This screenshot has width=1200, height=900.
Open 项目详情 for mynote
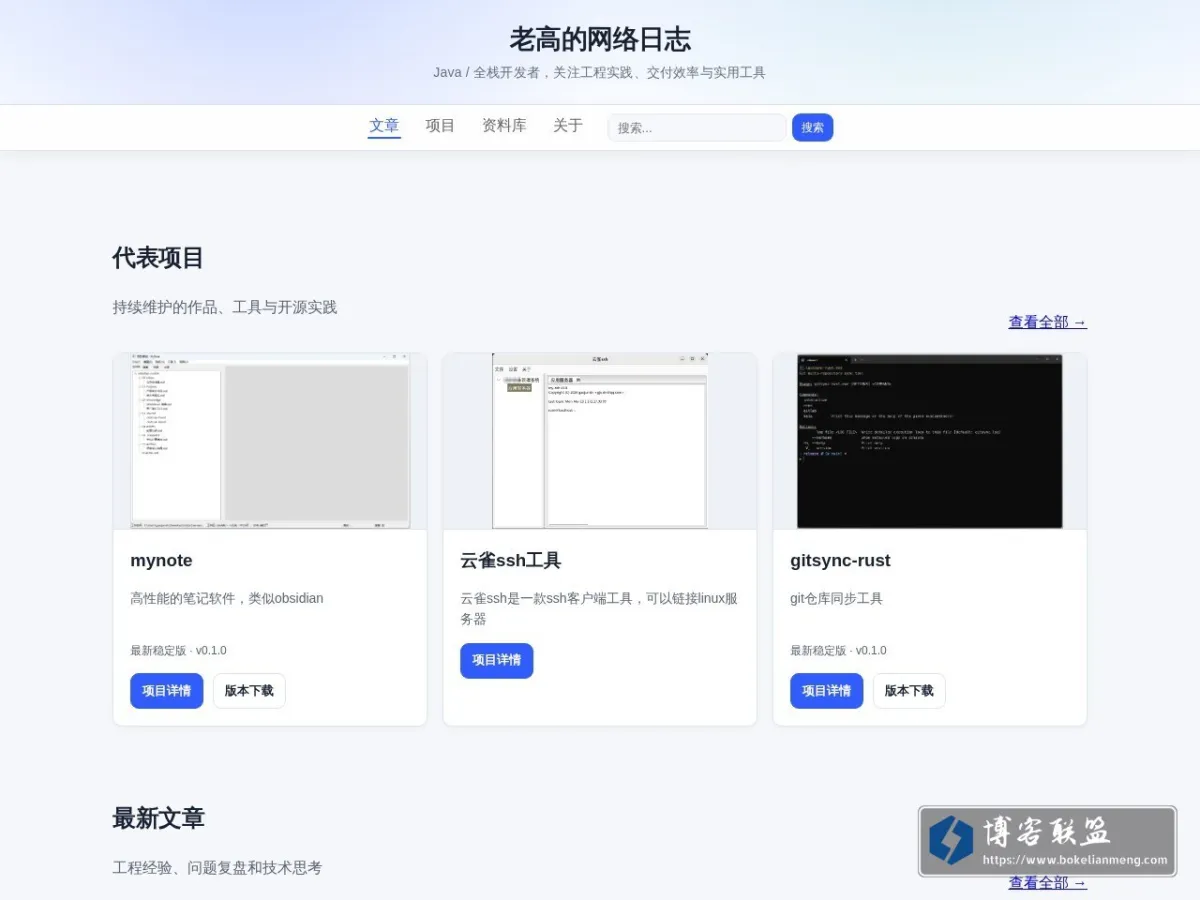[167, 691]
